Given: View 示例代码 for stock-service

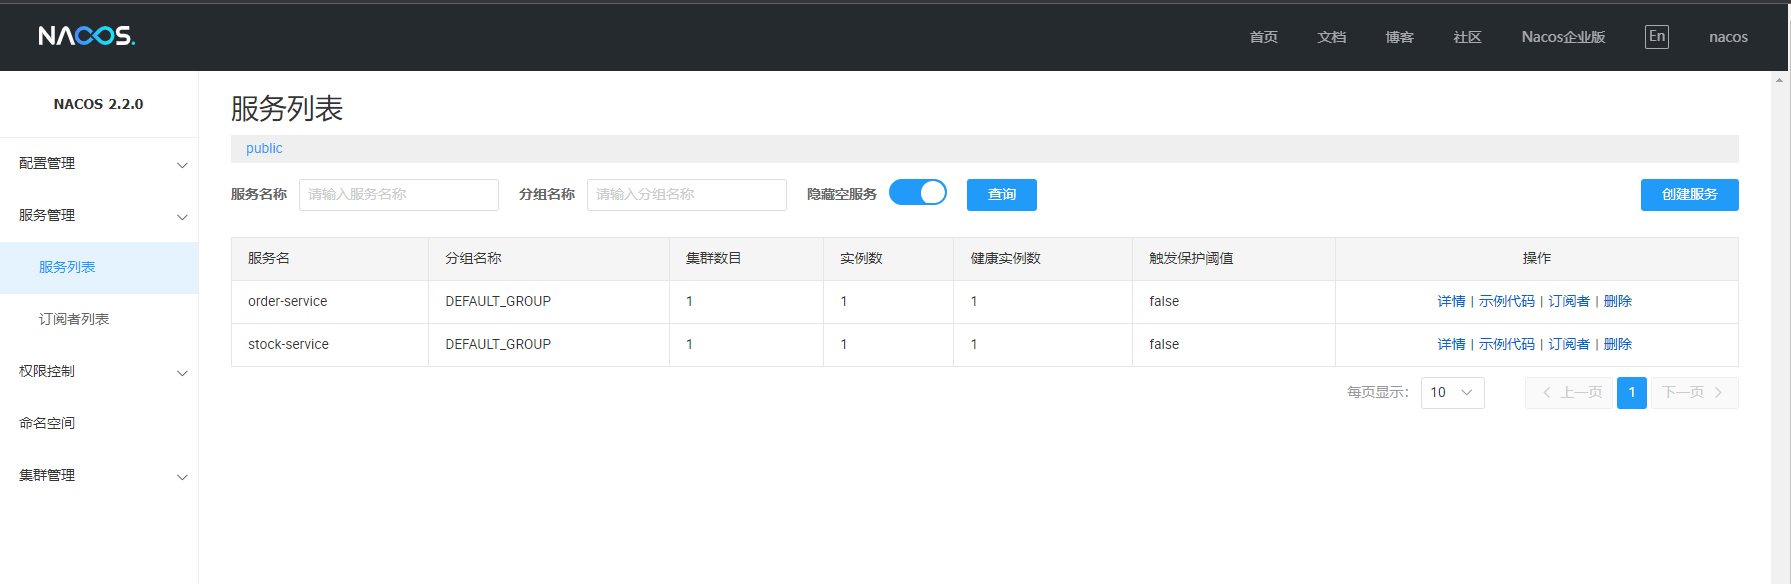Looking at the screenshot, I should (x=1506, y=345).
